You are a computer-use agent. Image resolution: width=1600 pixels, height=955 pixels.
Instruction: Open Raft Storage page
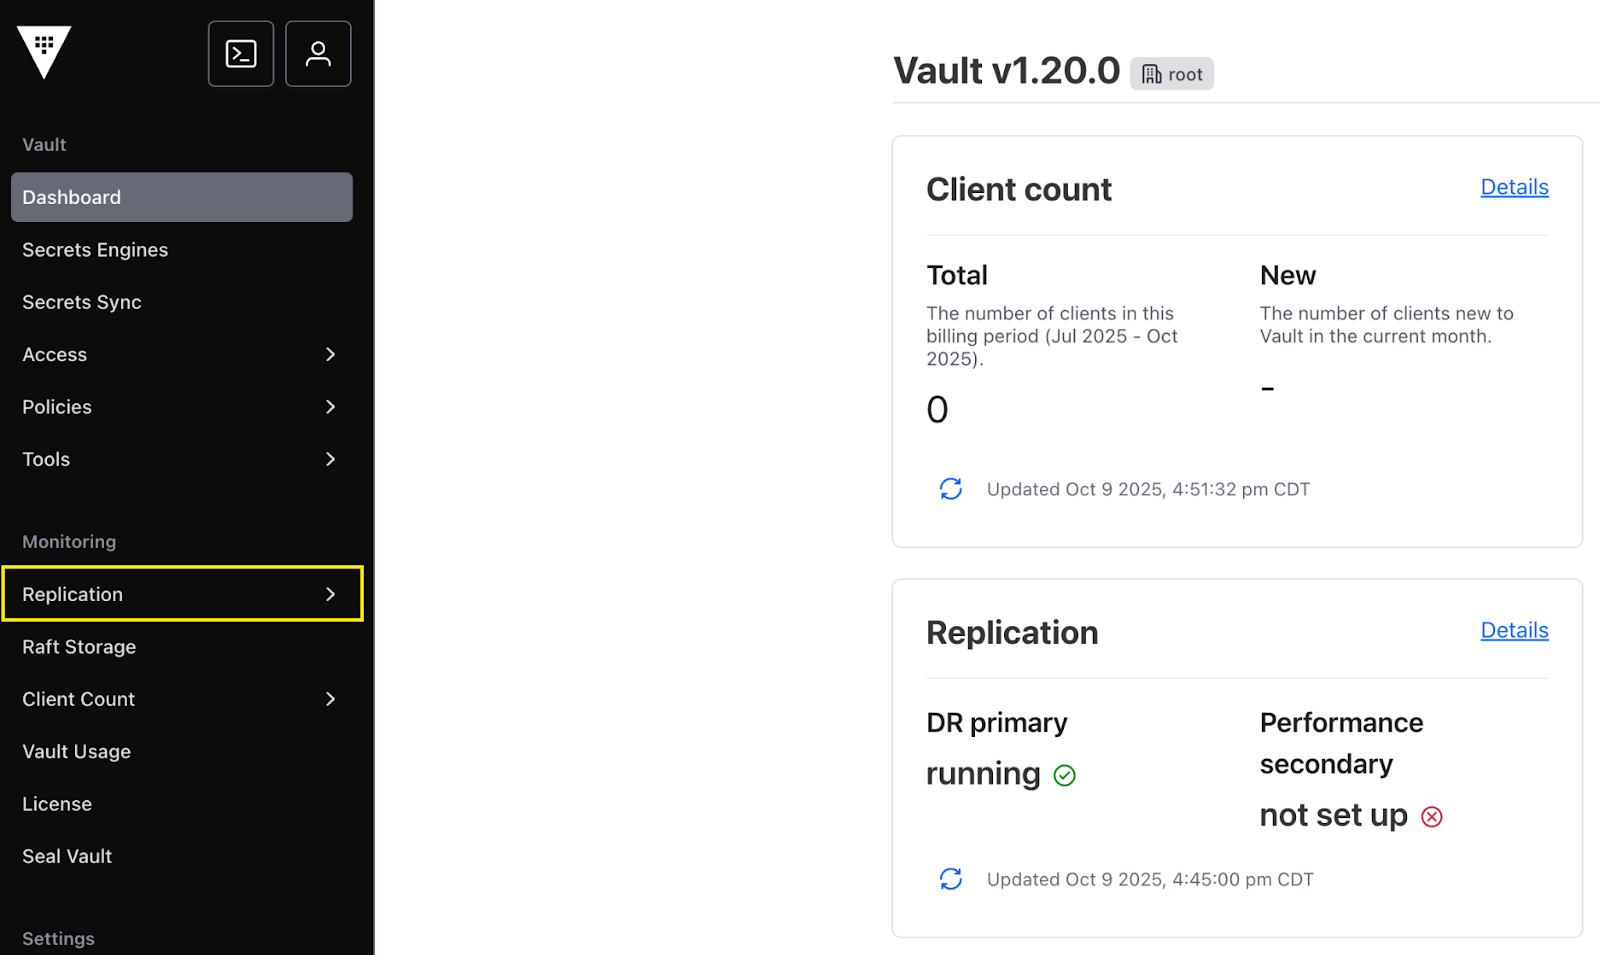(x=79, y=647)
